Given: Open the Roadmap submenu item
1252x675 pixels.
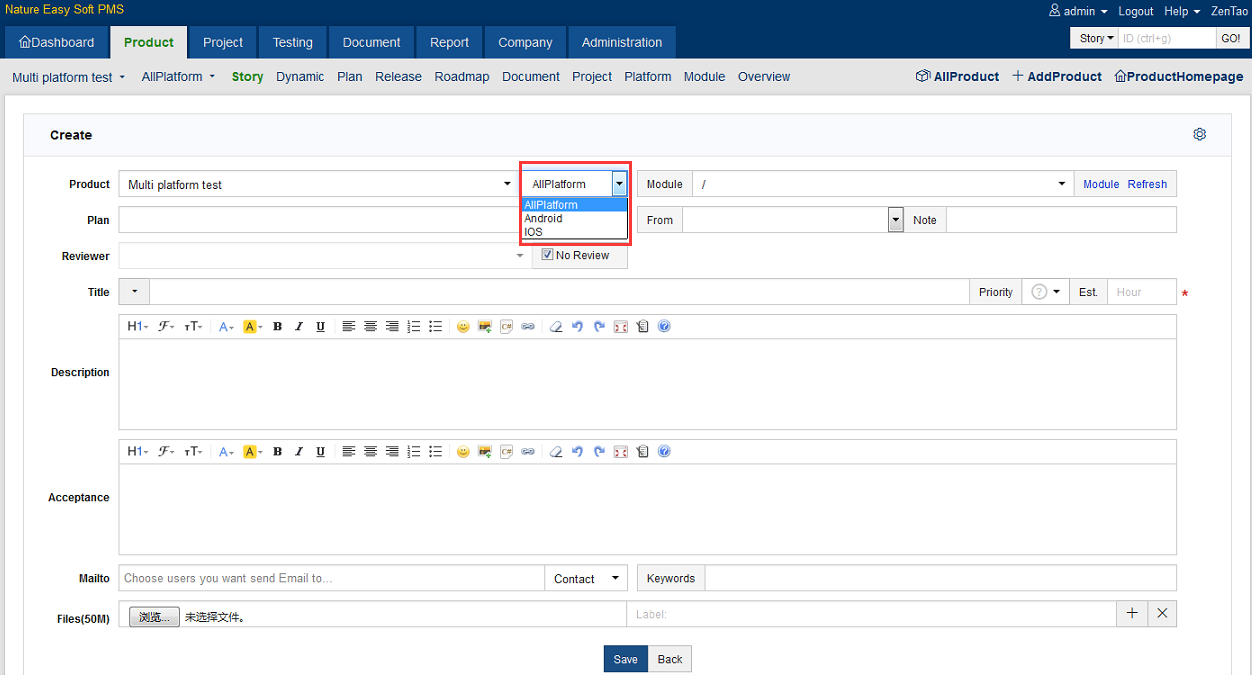Looking at the screenshot, I should tap(461, 76).
